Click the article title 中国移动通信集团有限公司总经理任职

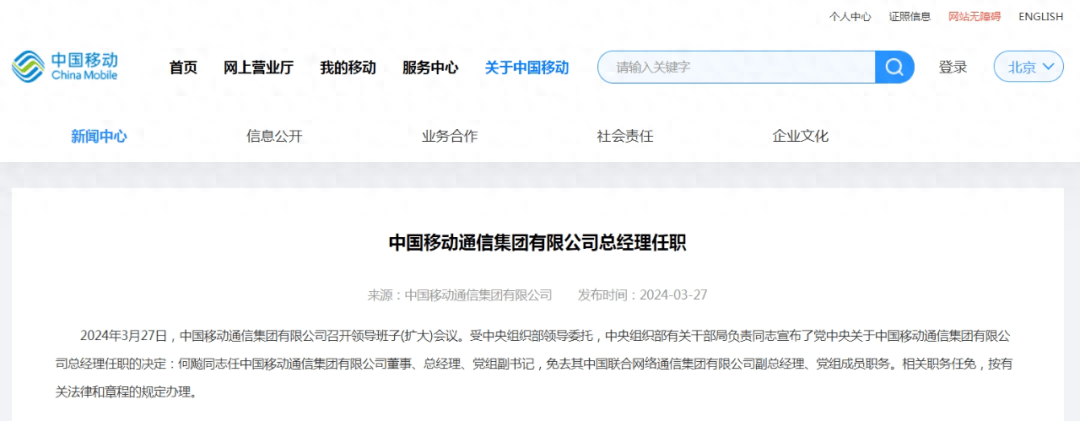click(539, 242)
